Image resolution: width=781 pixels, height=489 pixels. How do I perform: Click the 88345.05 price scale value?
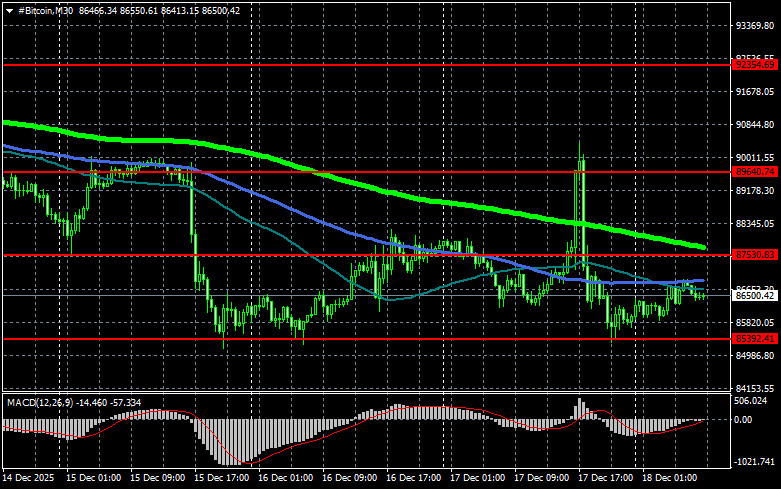(755, 224)
